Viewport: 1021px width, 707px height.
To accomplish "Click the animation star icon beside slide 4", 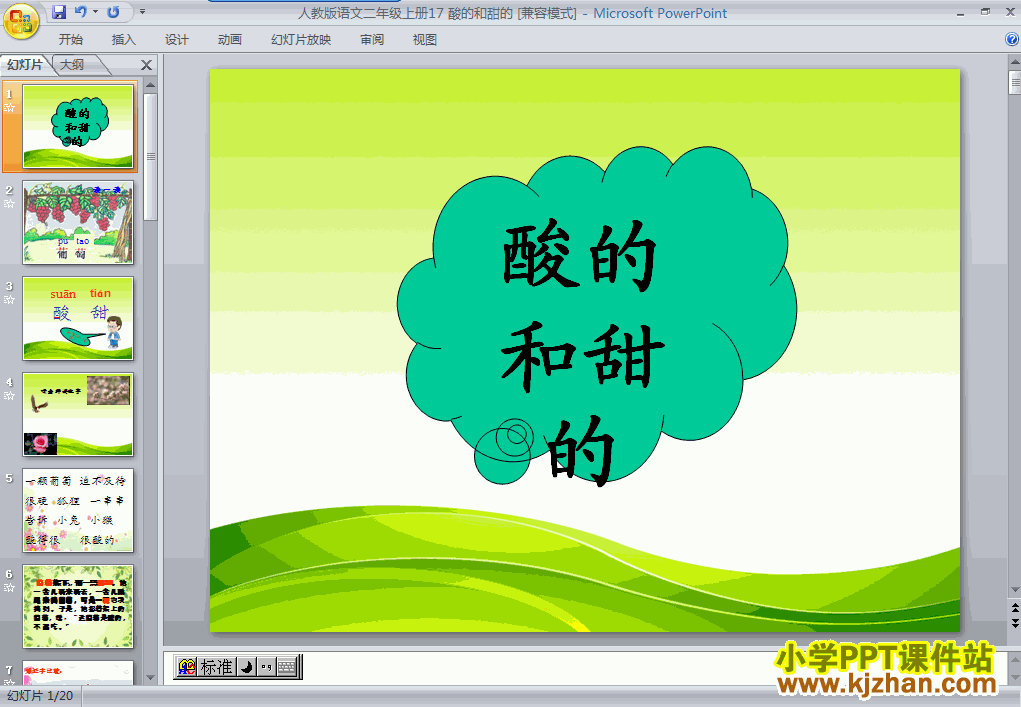I will [9, 396].
